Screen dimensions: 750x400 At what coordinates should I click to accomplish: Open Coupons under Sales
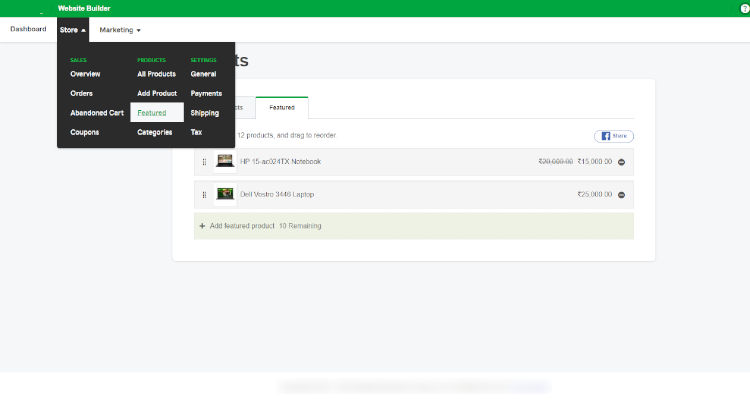tap(85, 132)
